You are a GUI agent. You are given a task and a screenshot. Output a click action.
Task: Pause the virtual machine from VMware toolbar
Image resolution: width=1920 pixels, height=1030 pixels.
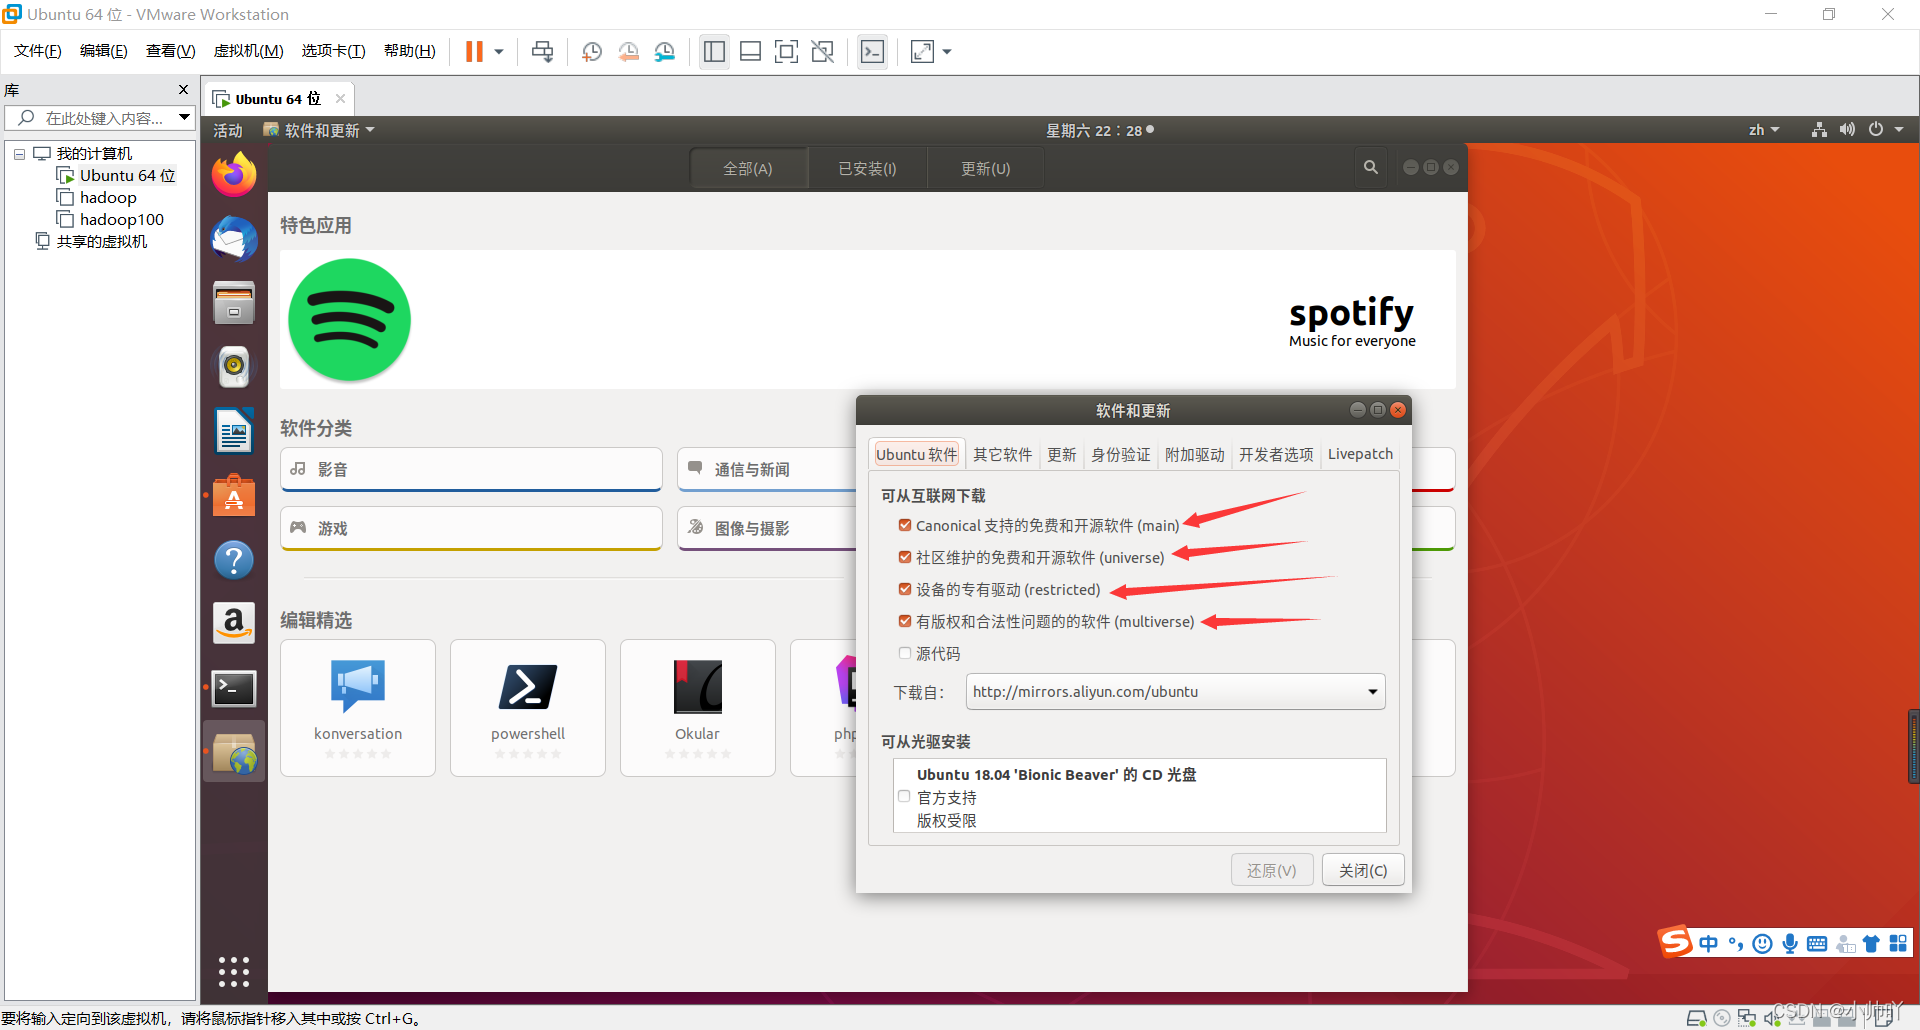point(474,52)
